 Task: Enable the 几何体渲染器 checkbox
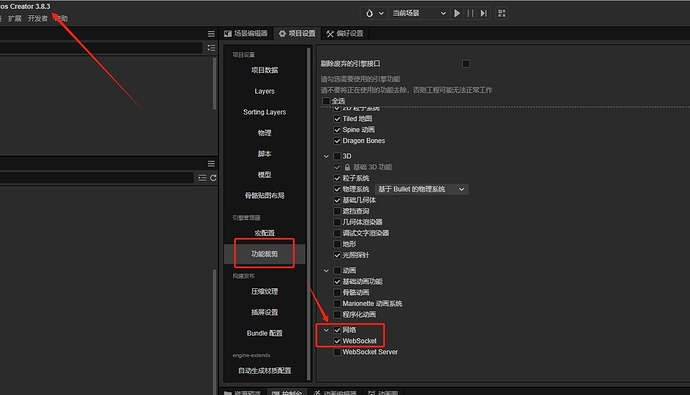337,222
